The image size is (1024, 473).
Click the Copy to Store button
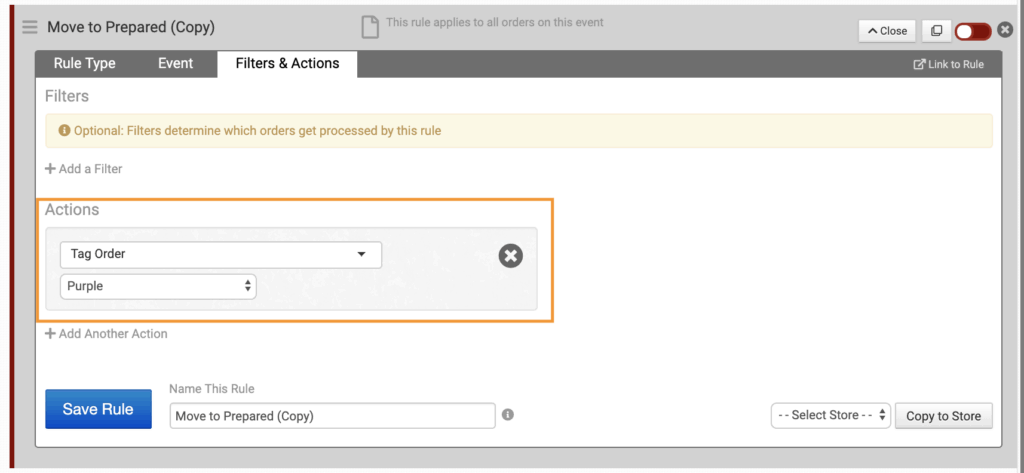pyautogui.click(x=943, y=416)
